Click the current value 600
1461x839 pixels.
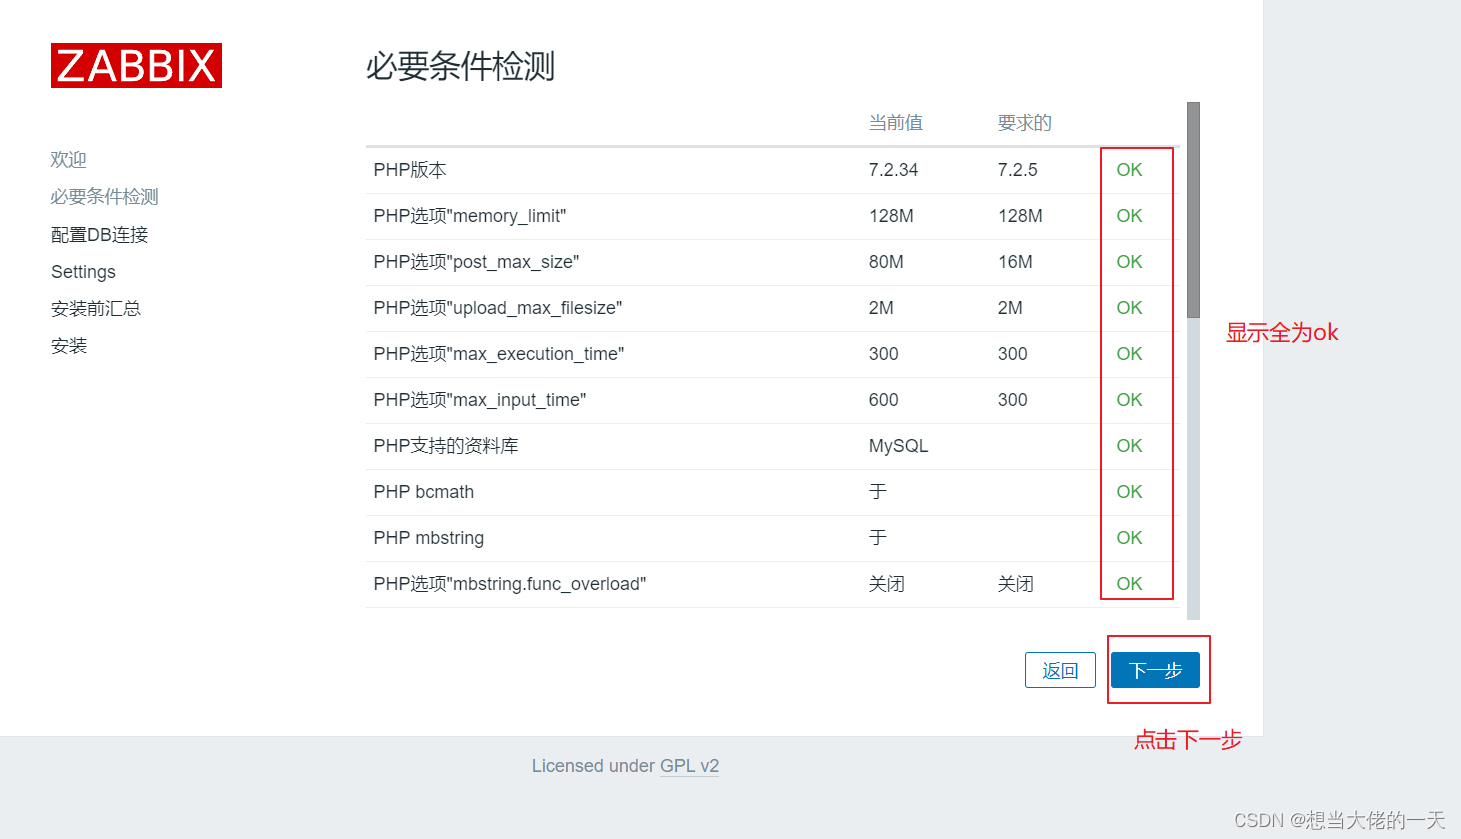(x=883, y=400)
